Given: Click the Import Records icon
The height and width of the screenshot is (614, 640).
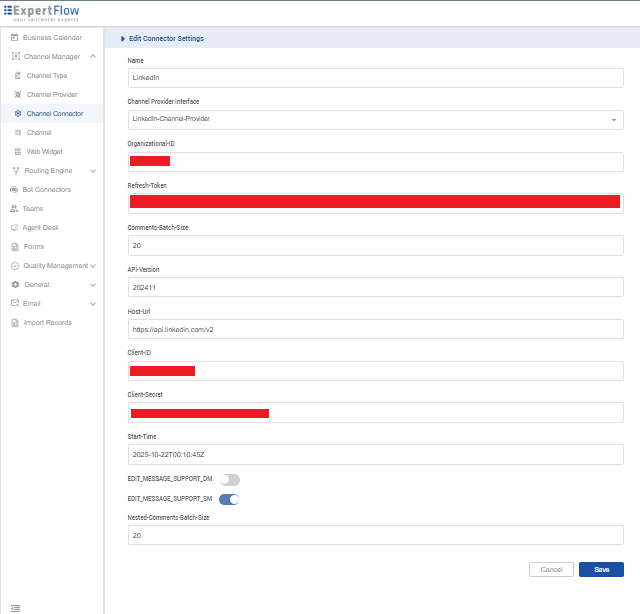Looking at the screenshot, I should coord(13,323).
